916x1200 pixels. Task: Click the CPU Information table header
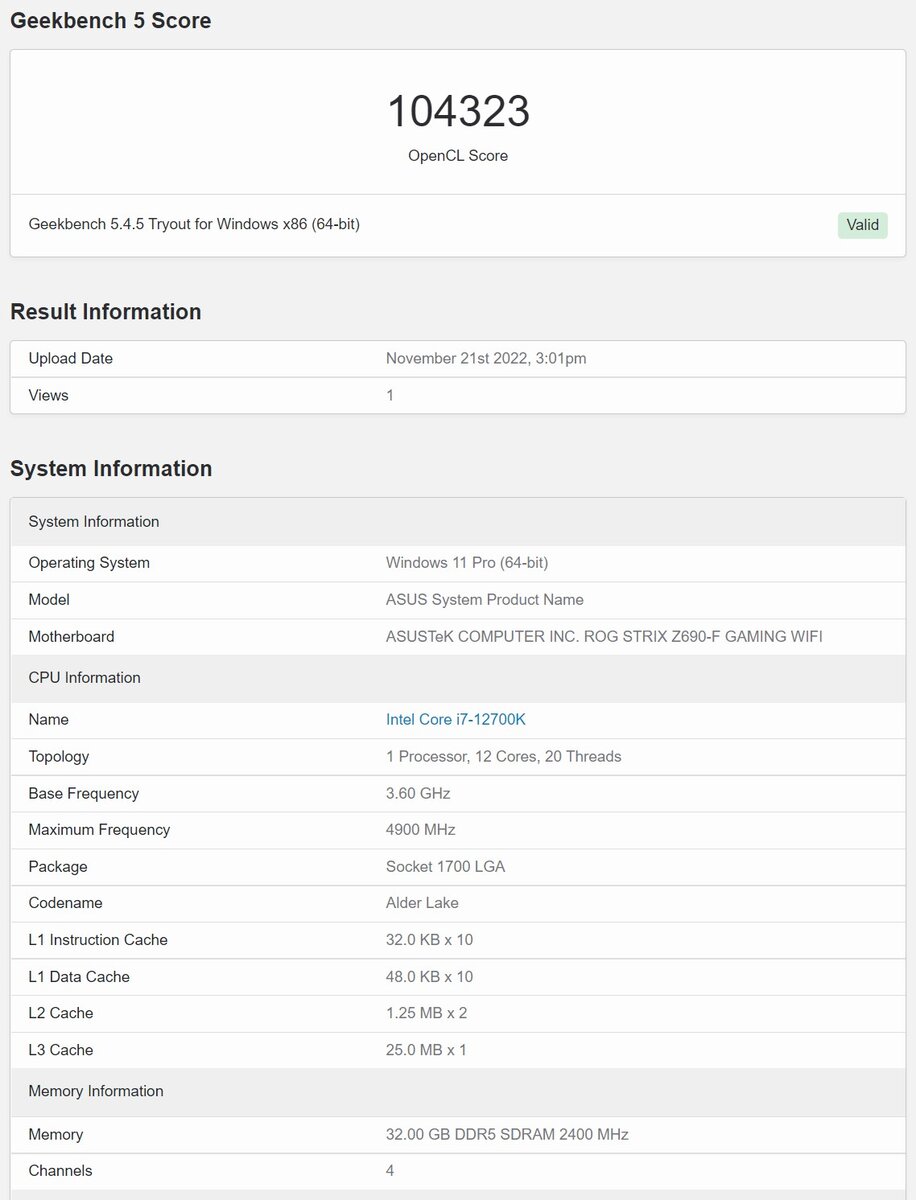click(x=458, y=678)
